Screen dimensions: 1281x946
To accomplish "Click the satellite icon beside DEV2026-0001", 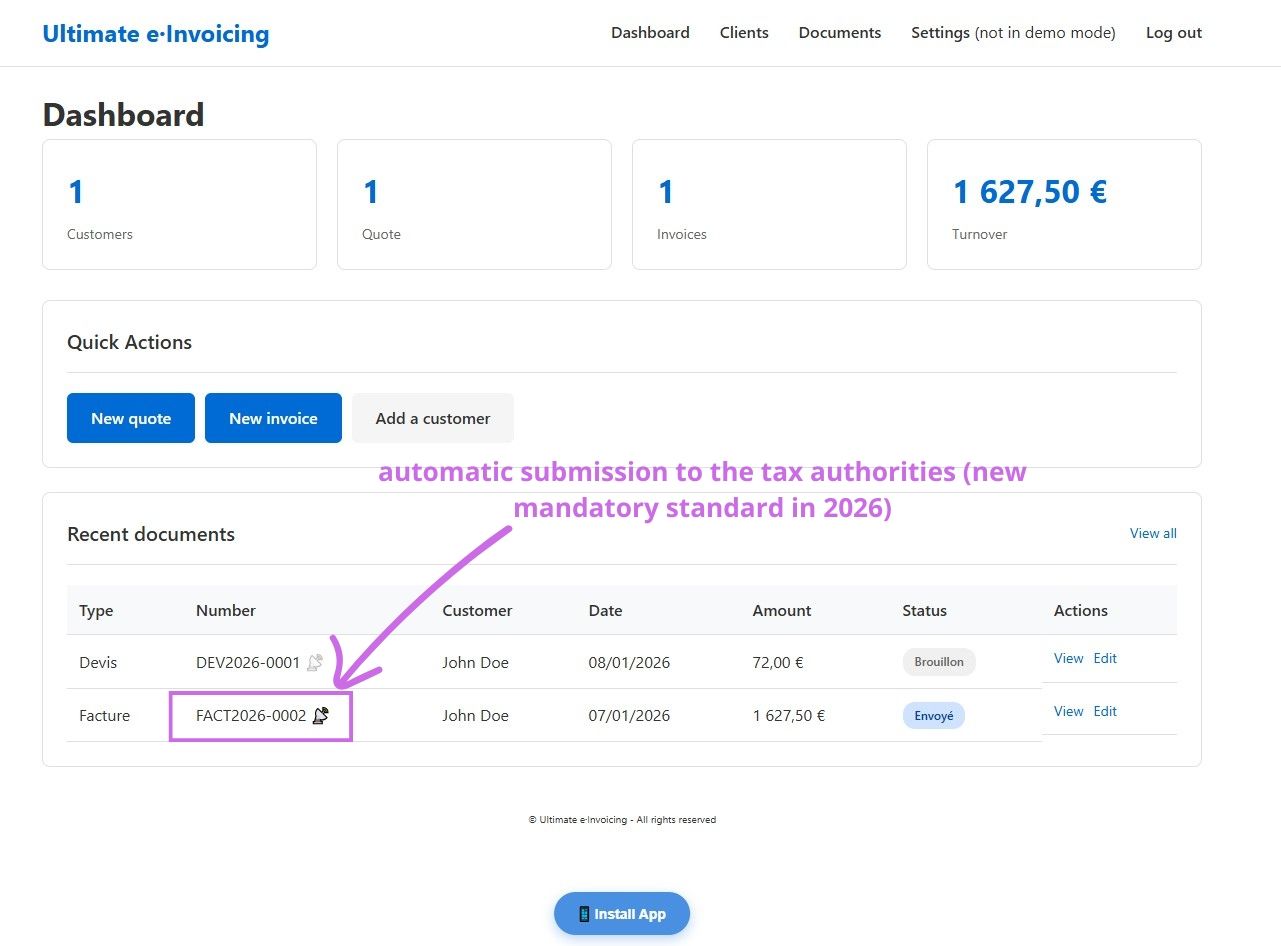I will click(x=315, y=662).
